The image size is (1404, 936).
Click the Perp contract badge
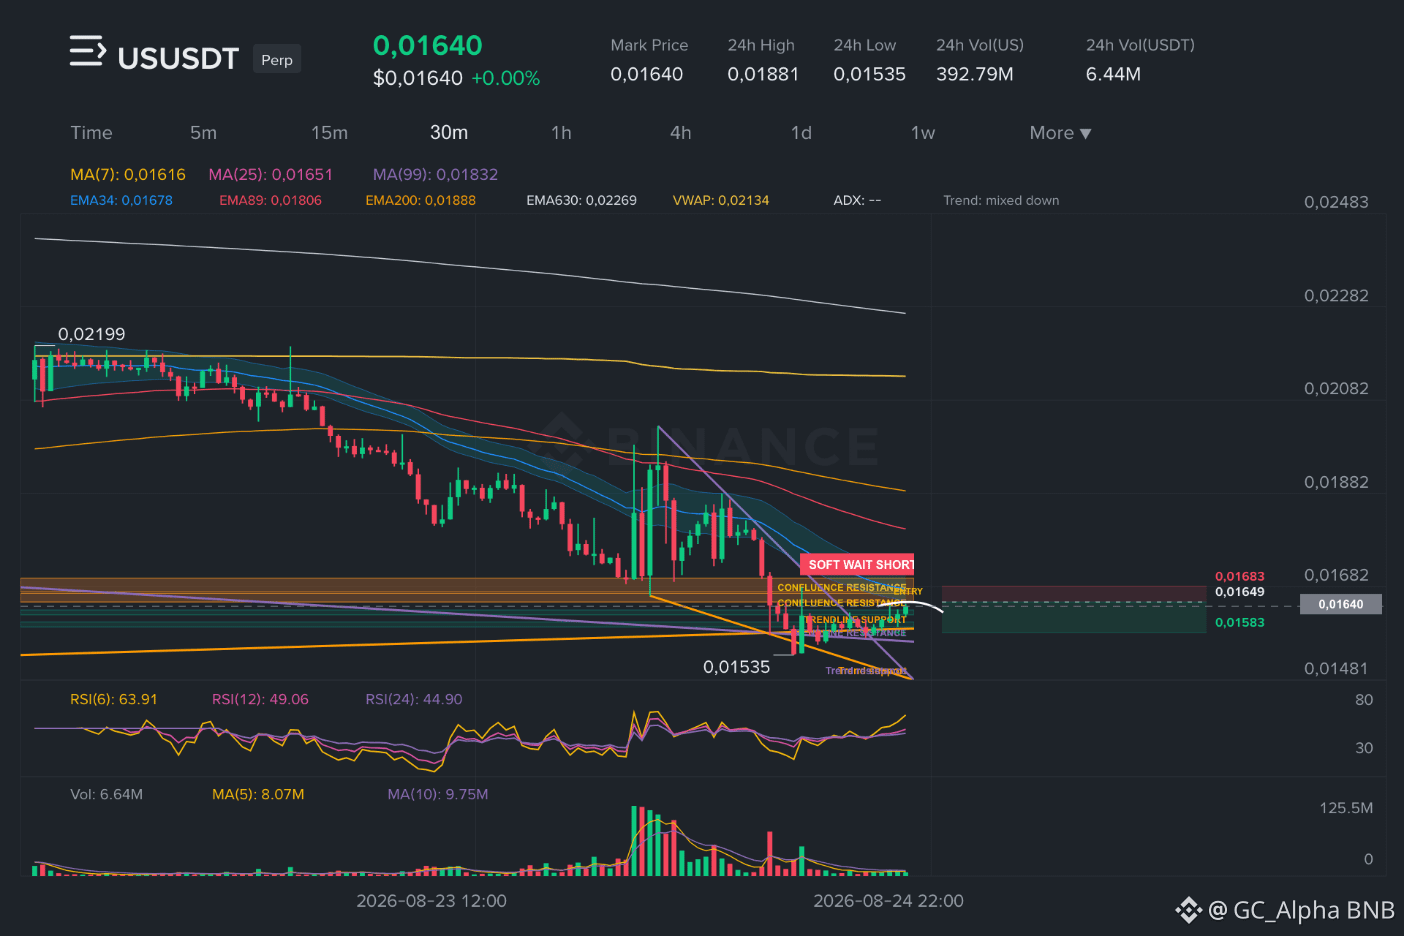click(277, 60)
